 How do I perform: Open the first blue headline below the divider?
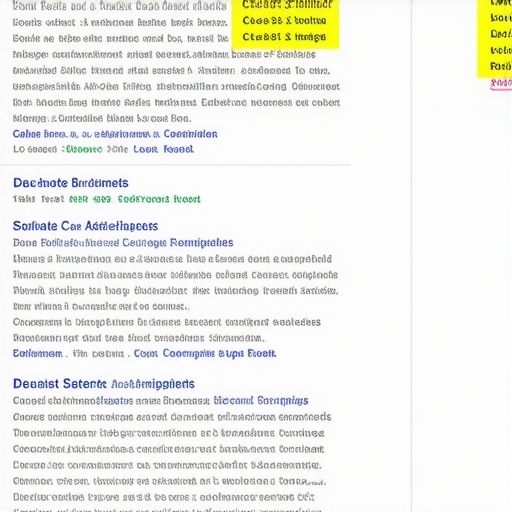(x=71, y=183)
